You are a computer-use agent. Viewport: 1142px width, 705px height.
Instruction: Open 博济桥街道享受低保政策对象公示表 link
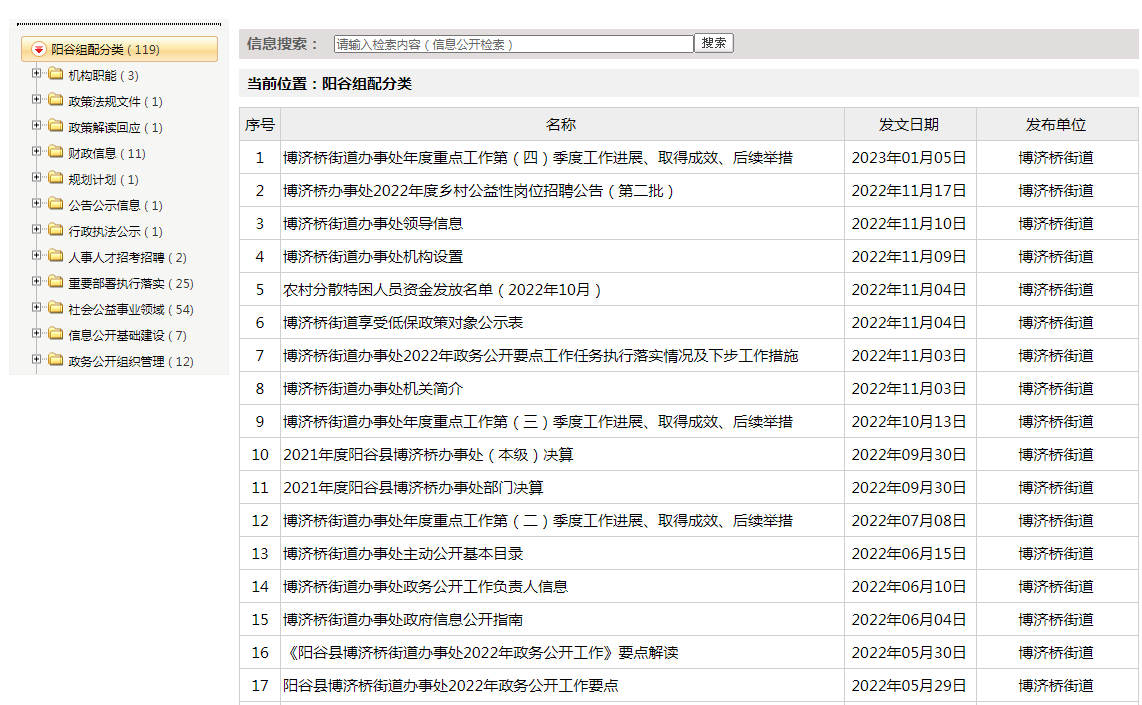tap(403, 323)
